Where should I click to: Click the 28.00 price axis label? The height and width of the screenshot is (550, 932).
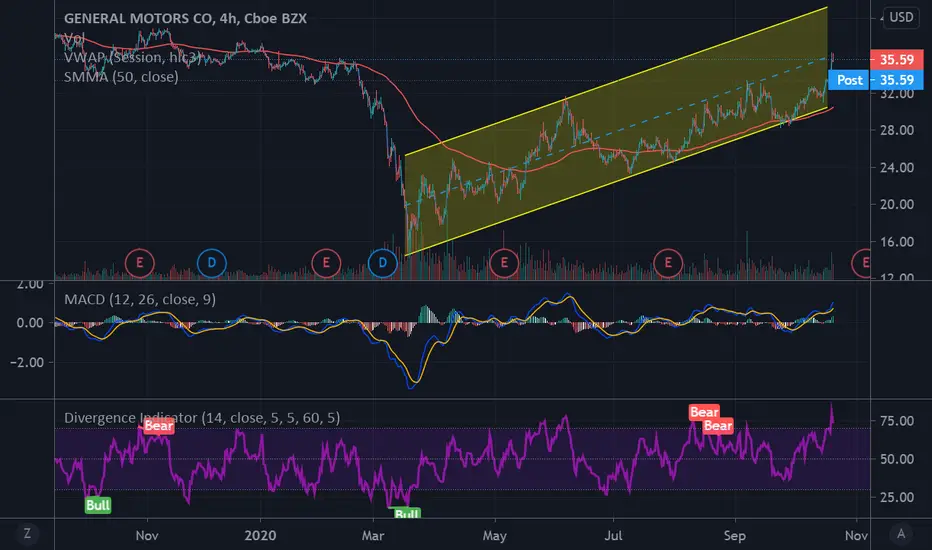click(897, 130)
